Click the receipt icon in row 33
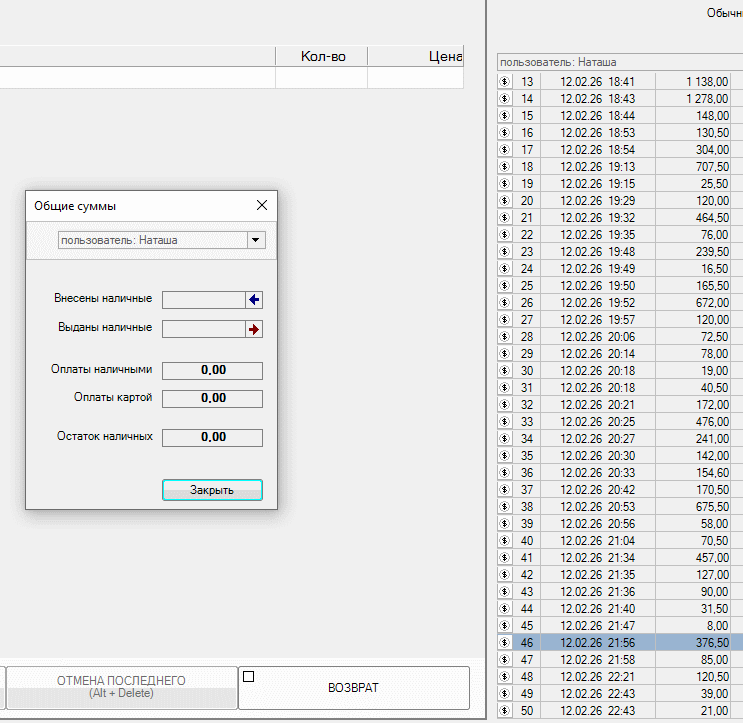The image size is (743, 723). click(505, 422)
